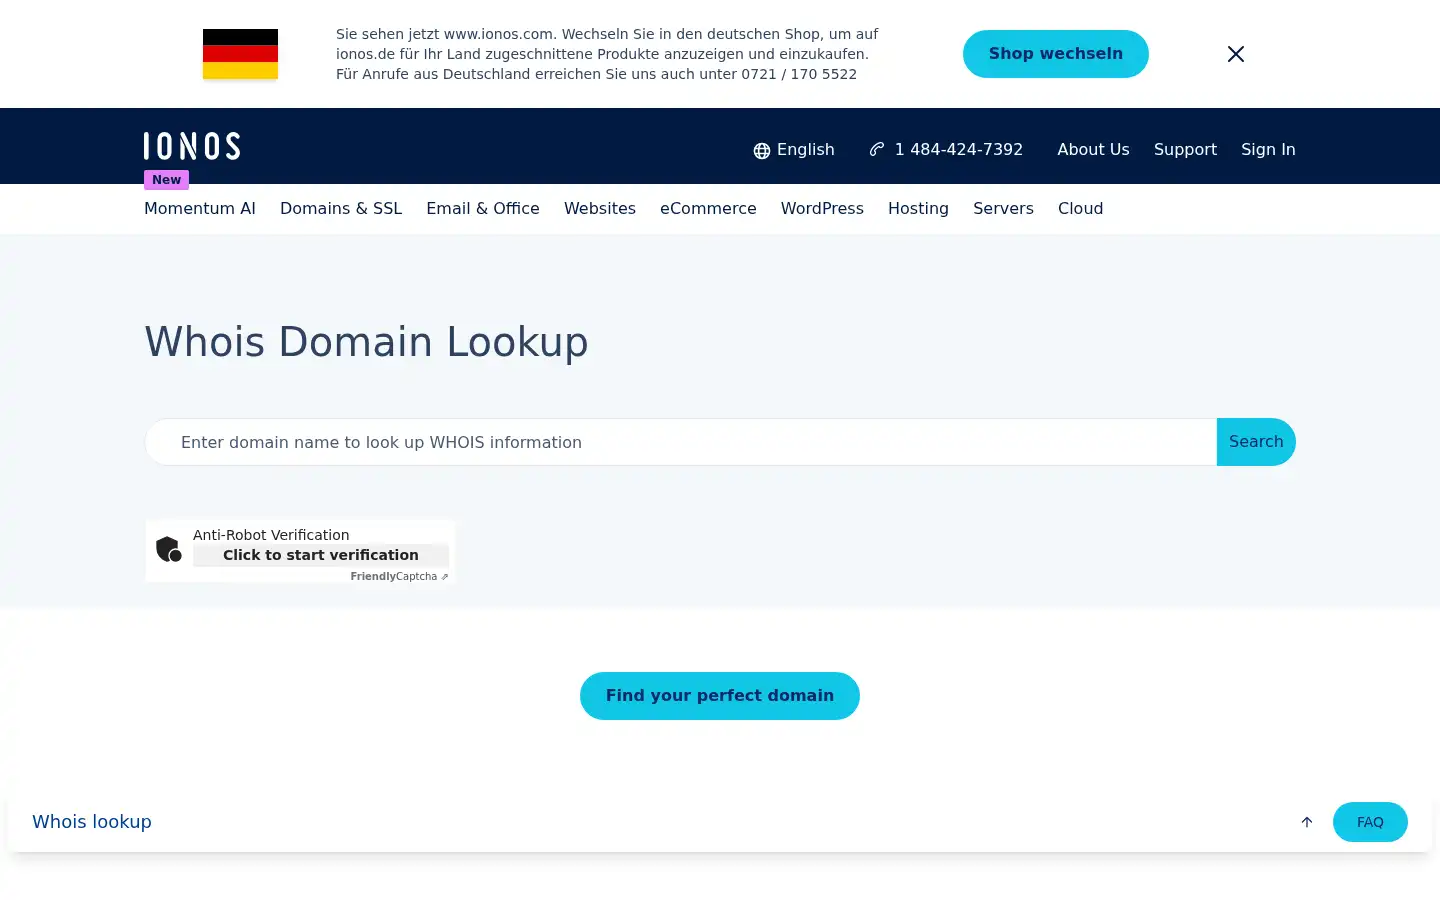Open the eCommerce menu
This screenshot has width=1440, height=900.
pos(708,208)
